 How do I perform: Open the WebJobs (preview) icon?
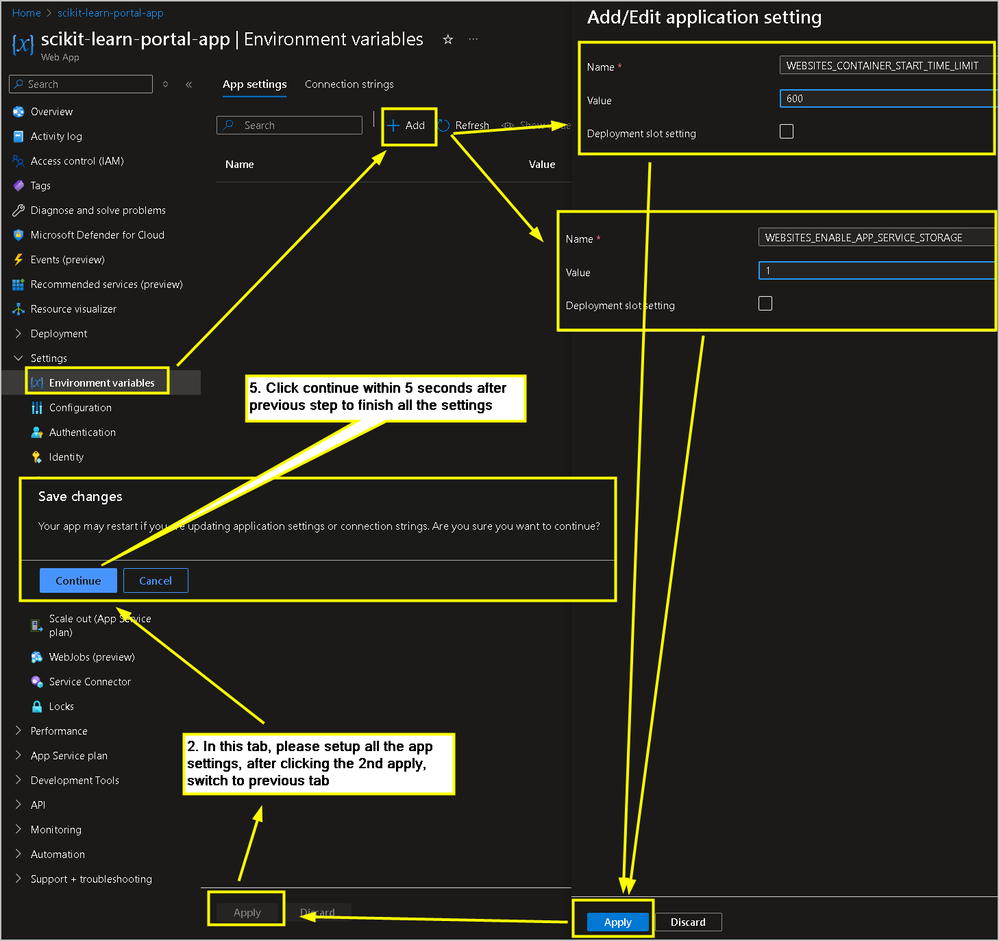(37, 657)
